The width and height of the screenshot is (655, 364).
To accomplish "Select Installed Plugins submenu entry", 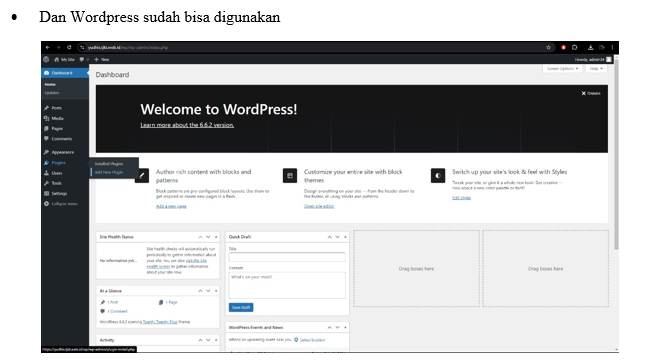I will tap(109, 164).
